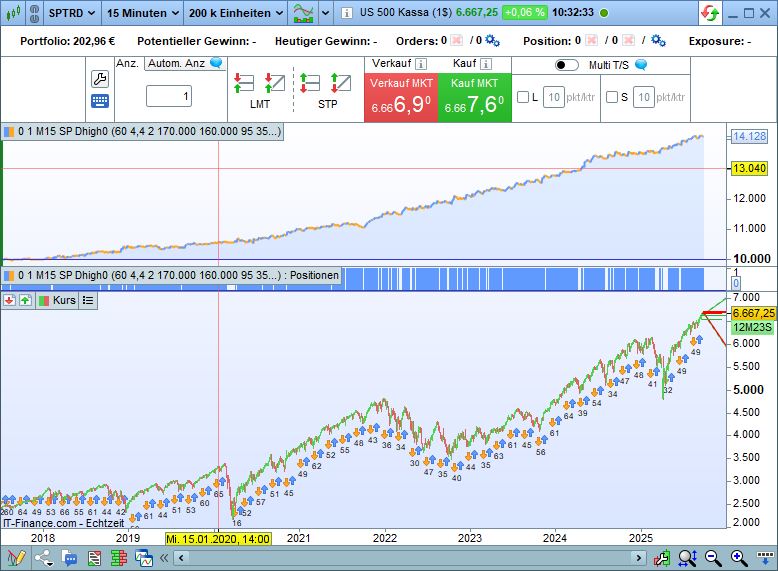The height and width of the screenshot is (571, 778).
Task: Place first STP stop order icon
Action: tap(310, 83)
